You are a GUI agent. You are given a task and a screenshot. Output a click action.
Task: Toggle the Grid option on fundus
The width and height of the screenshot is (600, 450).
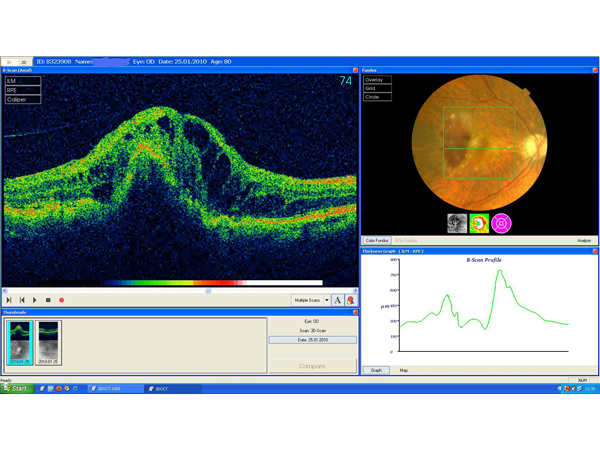[x=377, y=89]
